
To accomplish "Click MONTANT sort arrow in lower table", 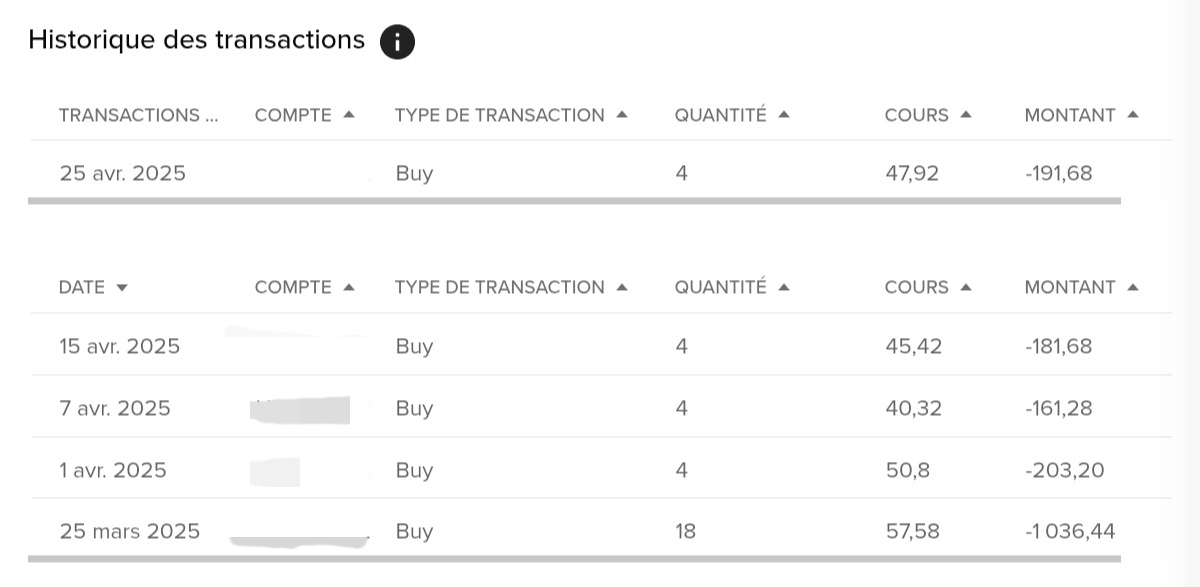I will 1133,287.
